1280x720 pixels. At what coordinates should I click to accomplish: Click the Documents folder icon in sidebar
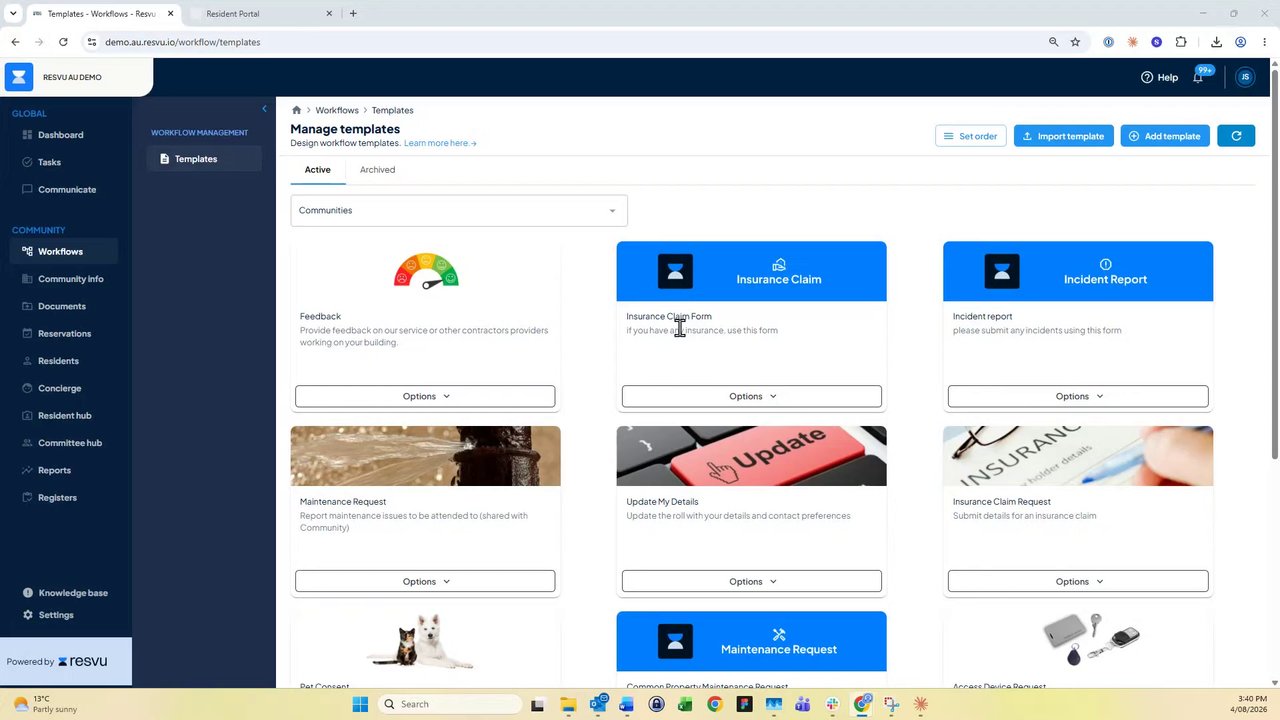[x=28, y=306]
